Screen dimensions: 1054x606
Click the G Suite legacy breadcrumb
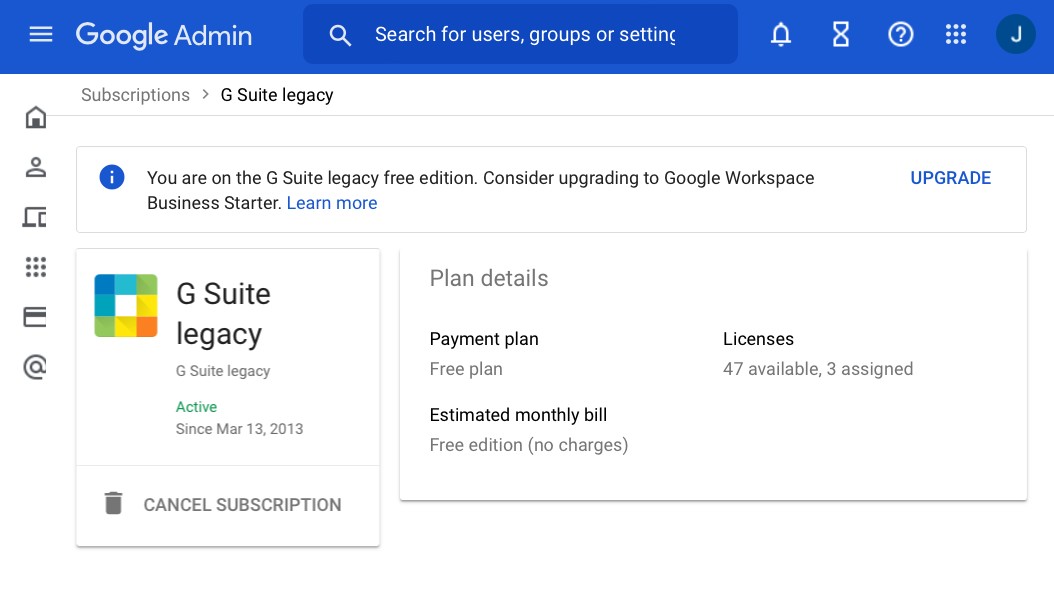[x=277, y=95]
